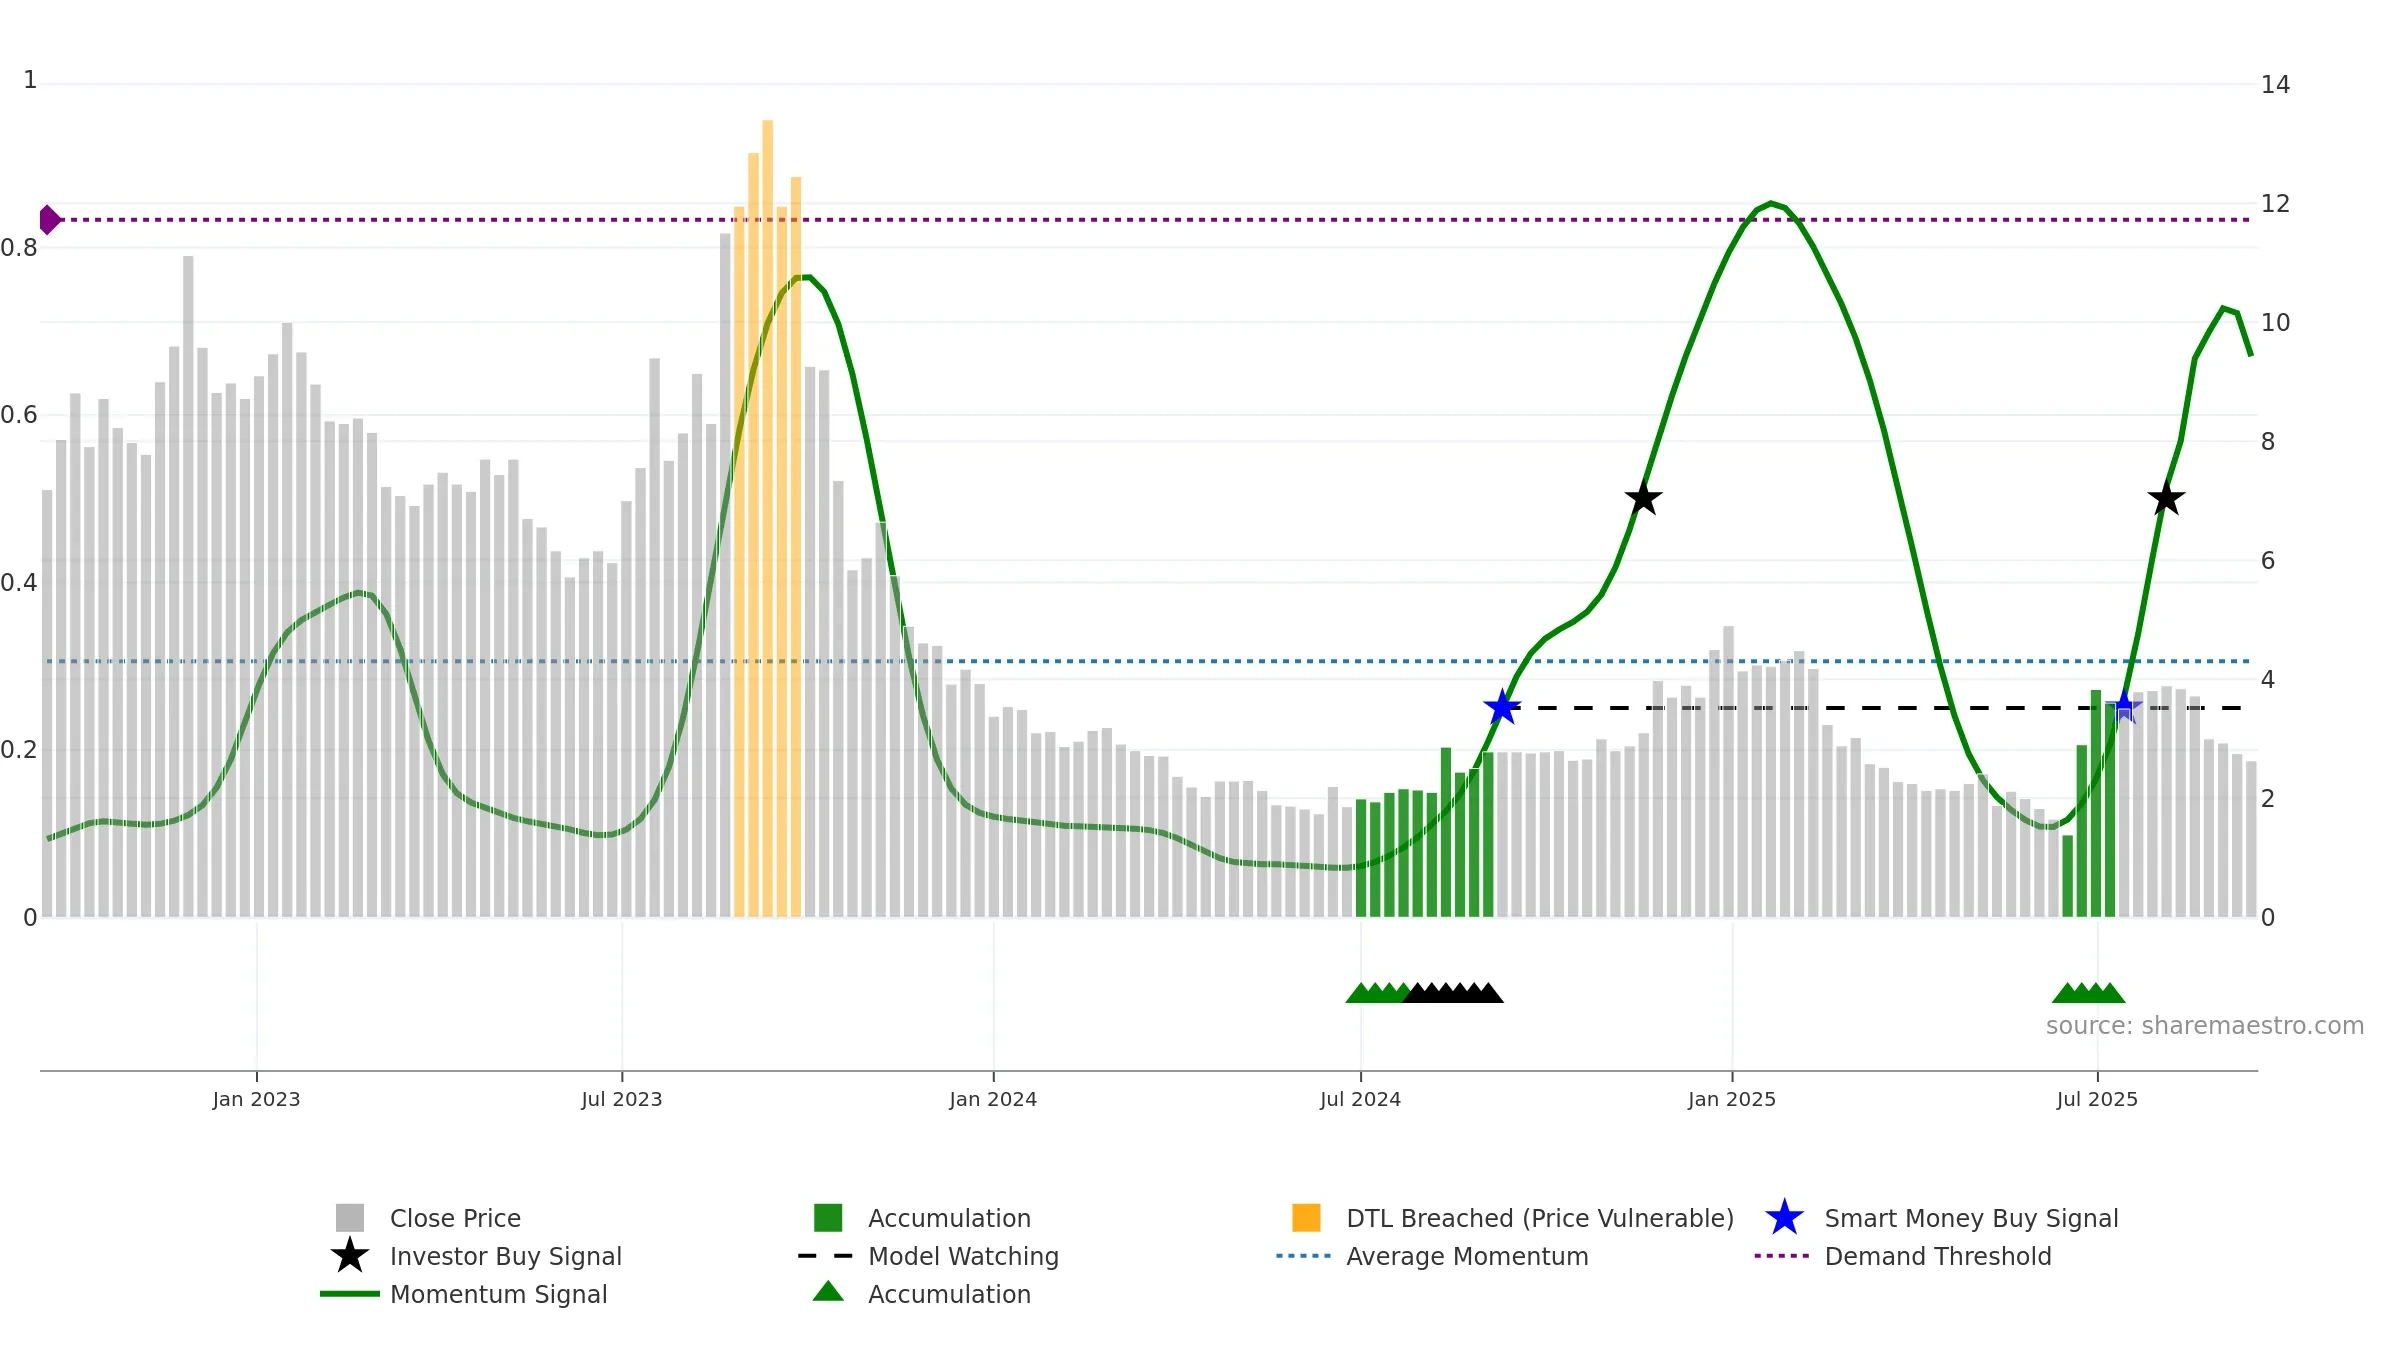Click the source: sharemaestro.com text
The image size is (2400, 1350).
point(2205,1026)
